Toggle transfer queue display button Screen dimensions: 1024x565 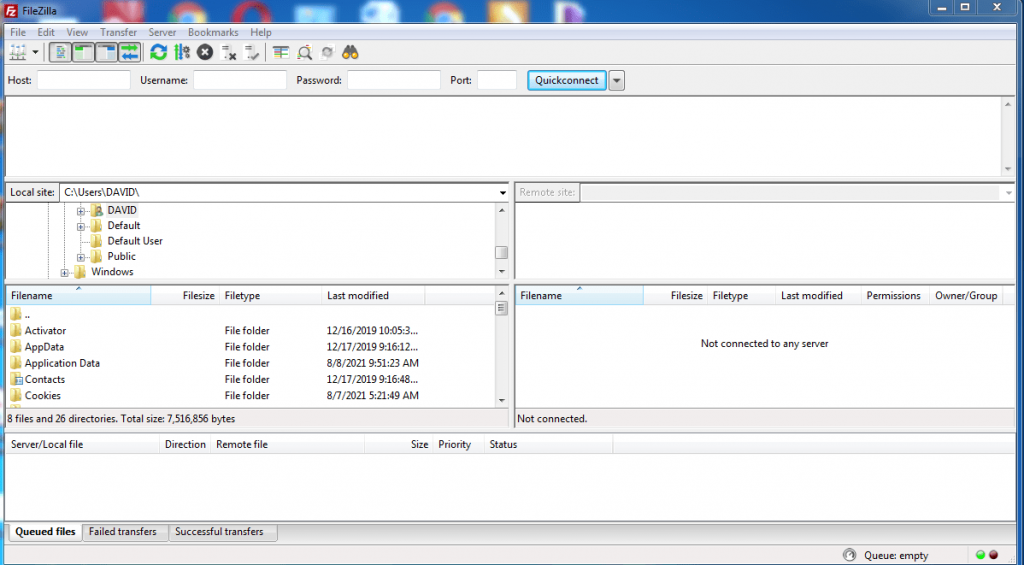pyautogui.click(x=130, y=52)
